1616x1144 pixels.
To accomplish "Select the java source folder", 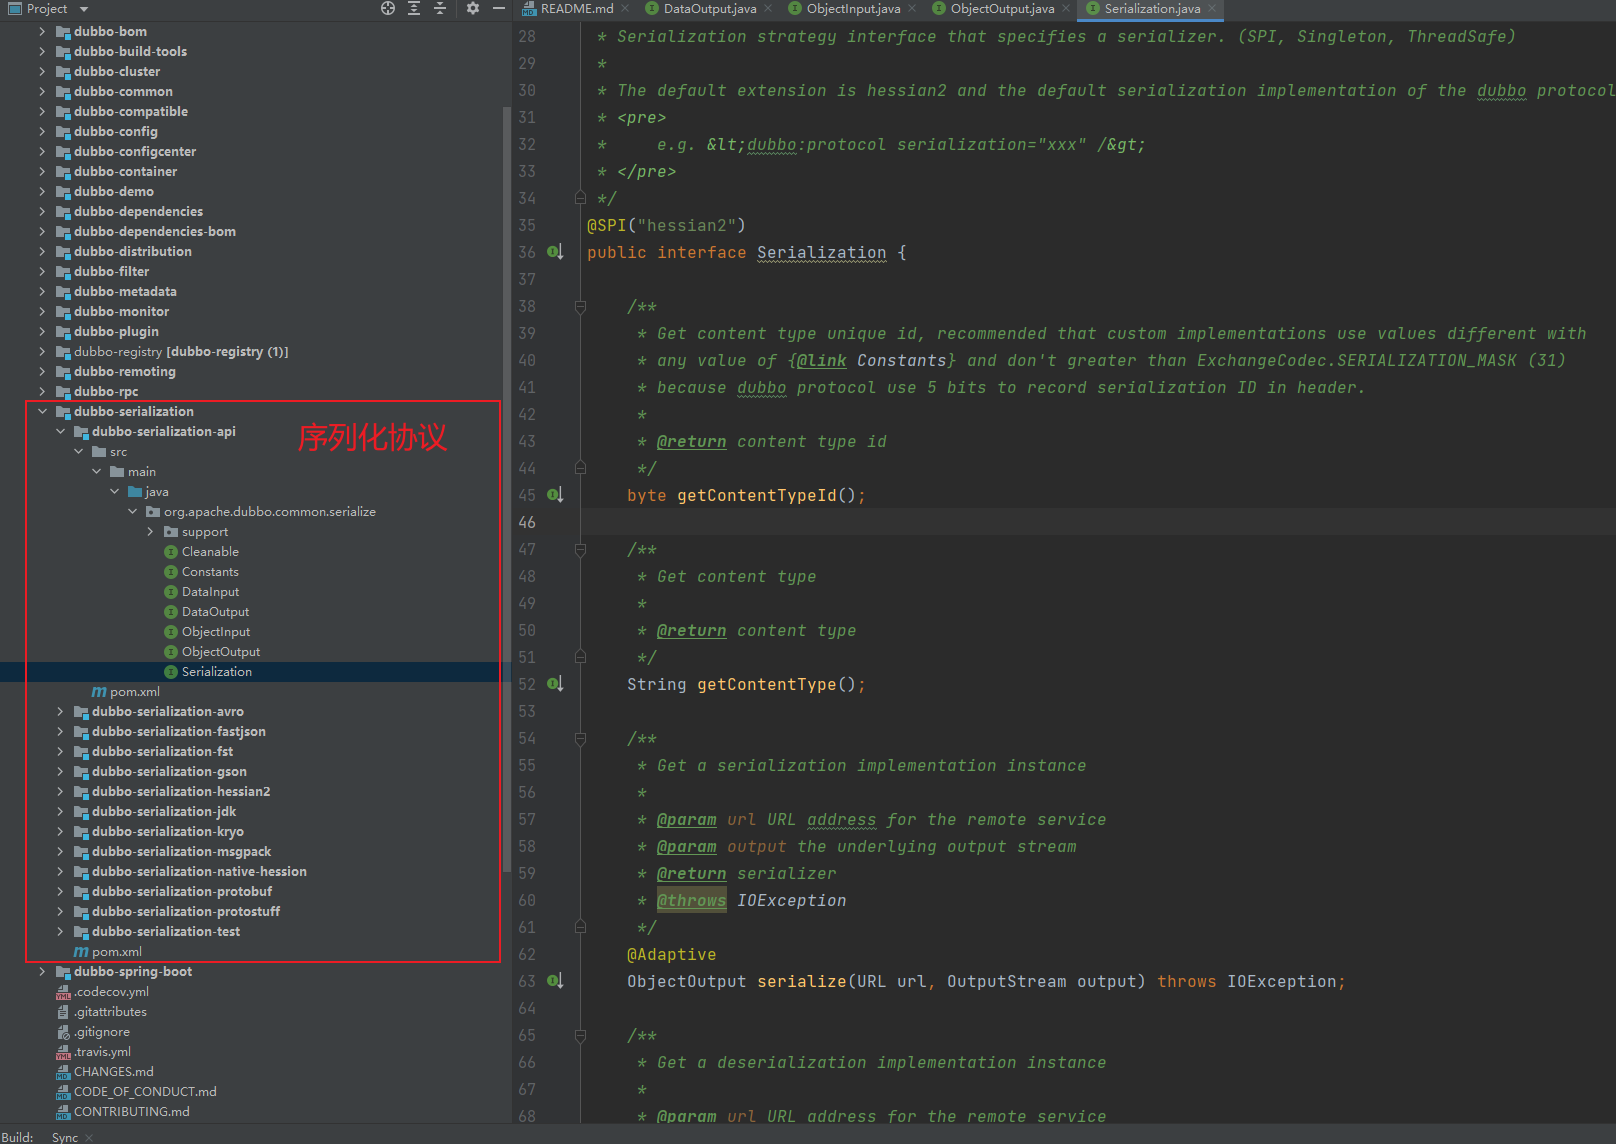I will point(156,492).
